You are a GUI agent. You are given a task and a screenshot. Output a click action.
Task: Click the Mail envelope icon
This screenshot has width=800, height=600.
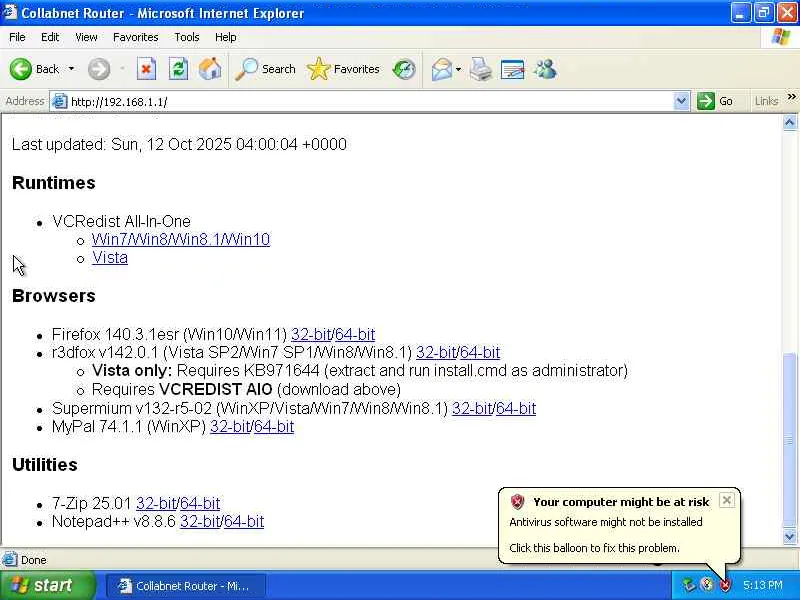click(x=442, y=69)
